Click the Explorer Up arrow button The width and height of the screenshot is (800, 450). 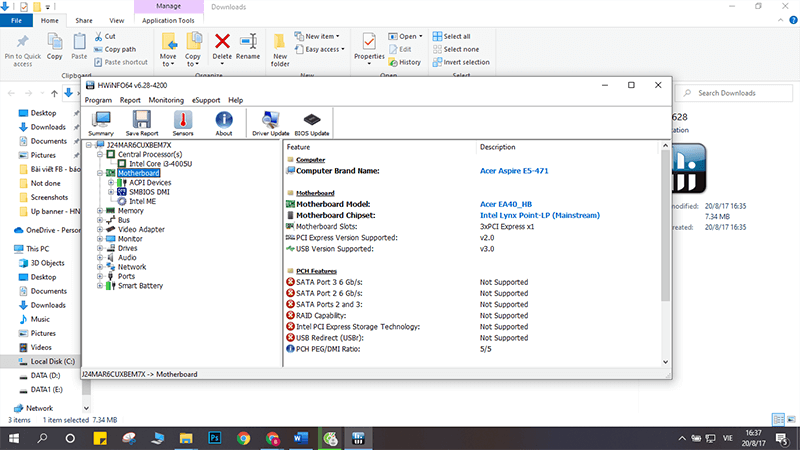(x=54, y=93)
